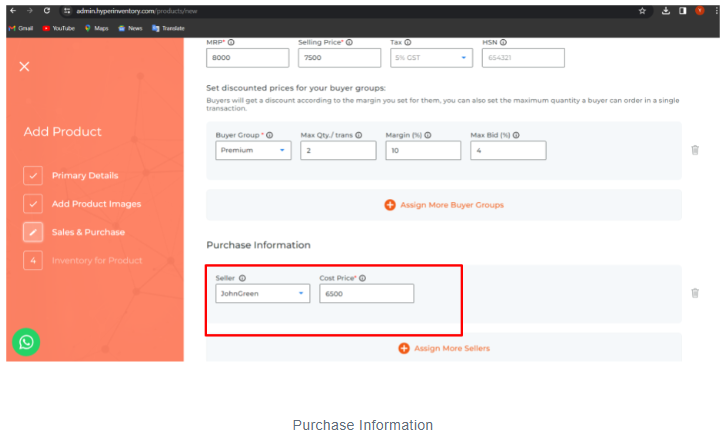Show MRP info tooltip icon
724x445 pixels.
coord(231,42)
